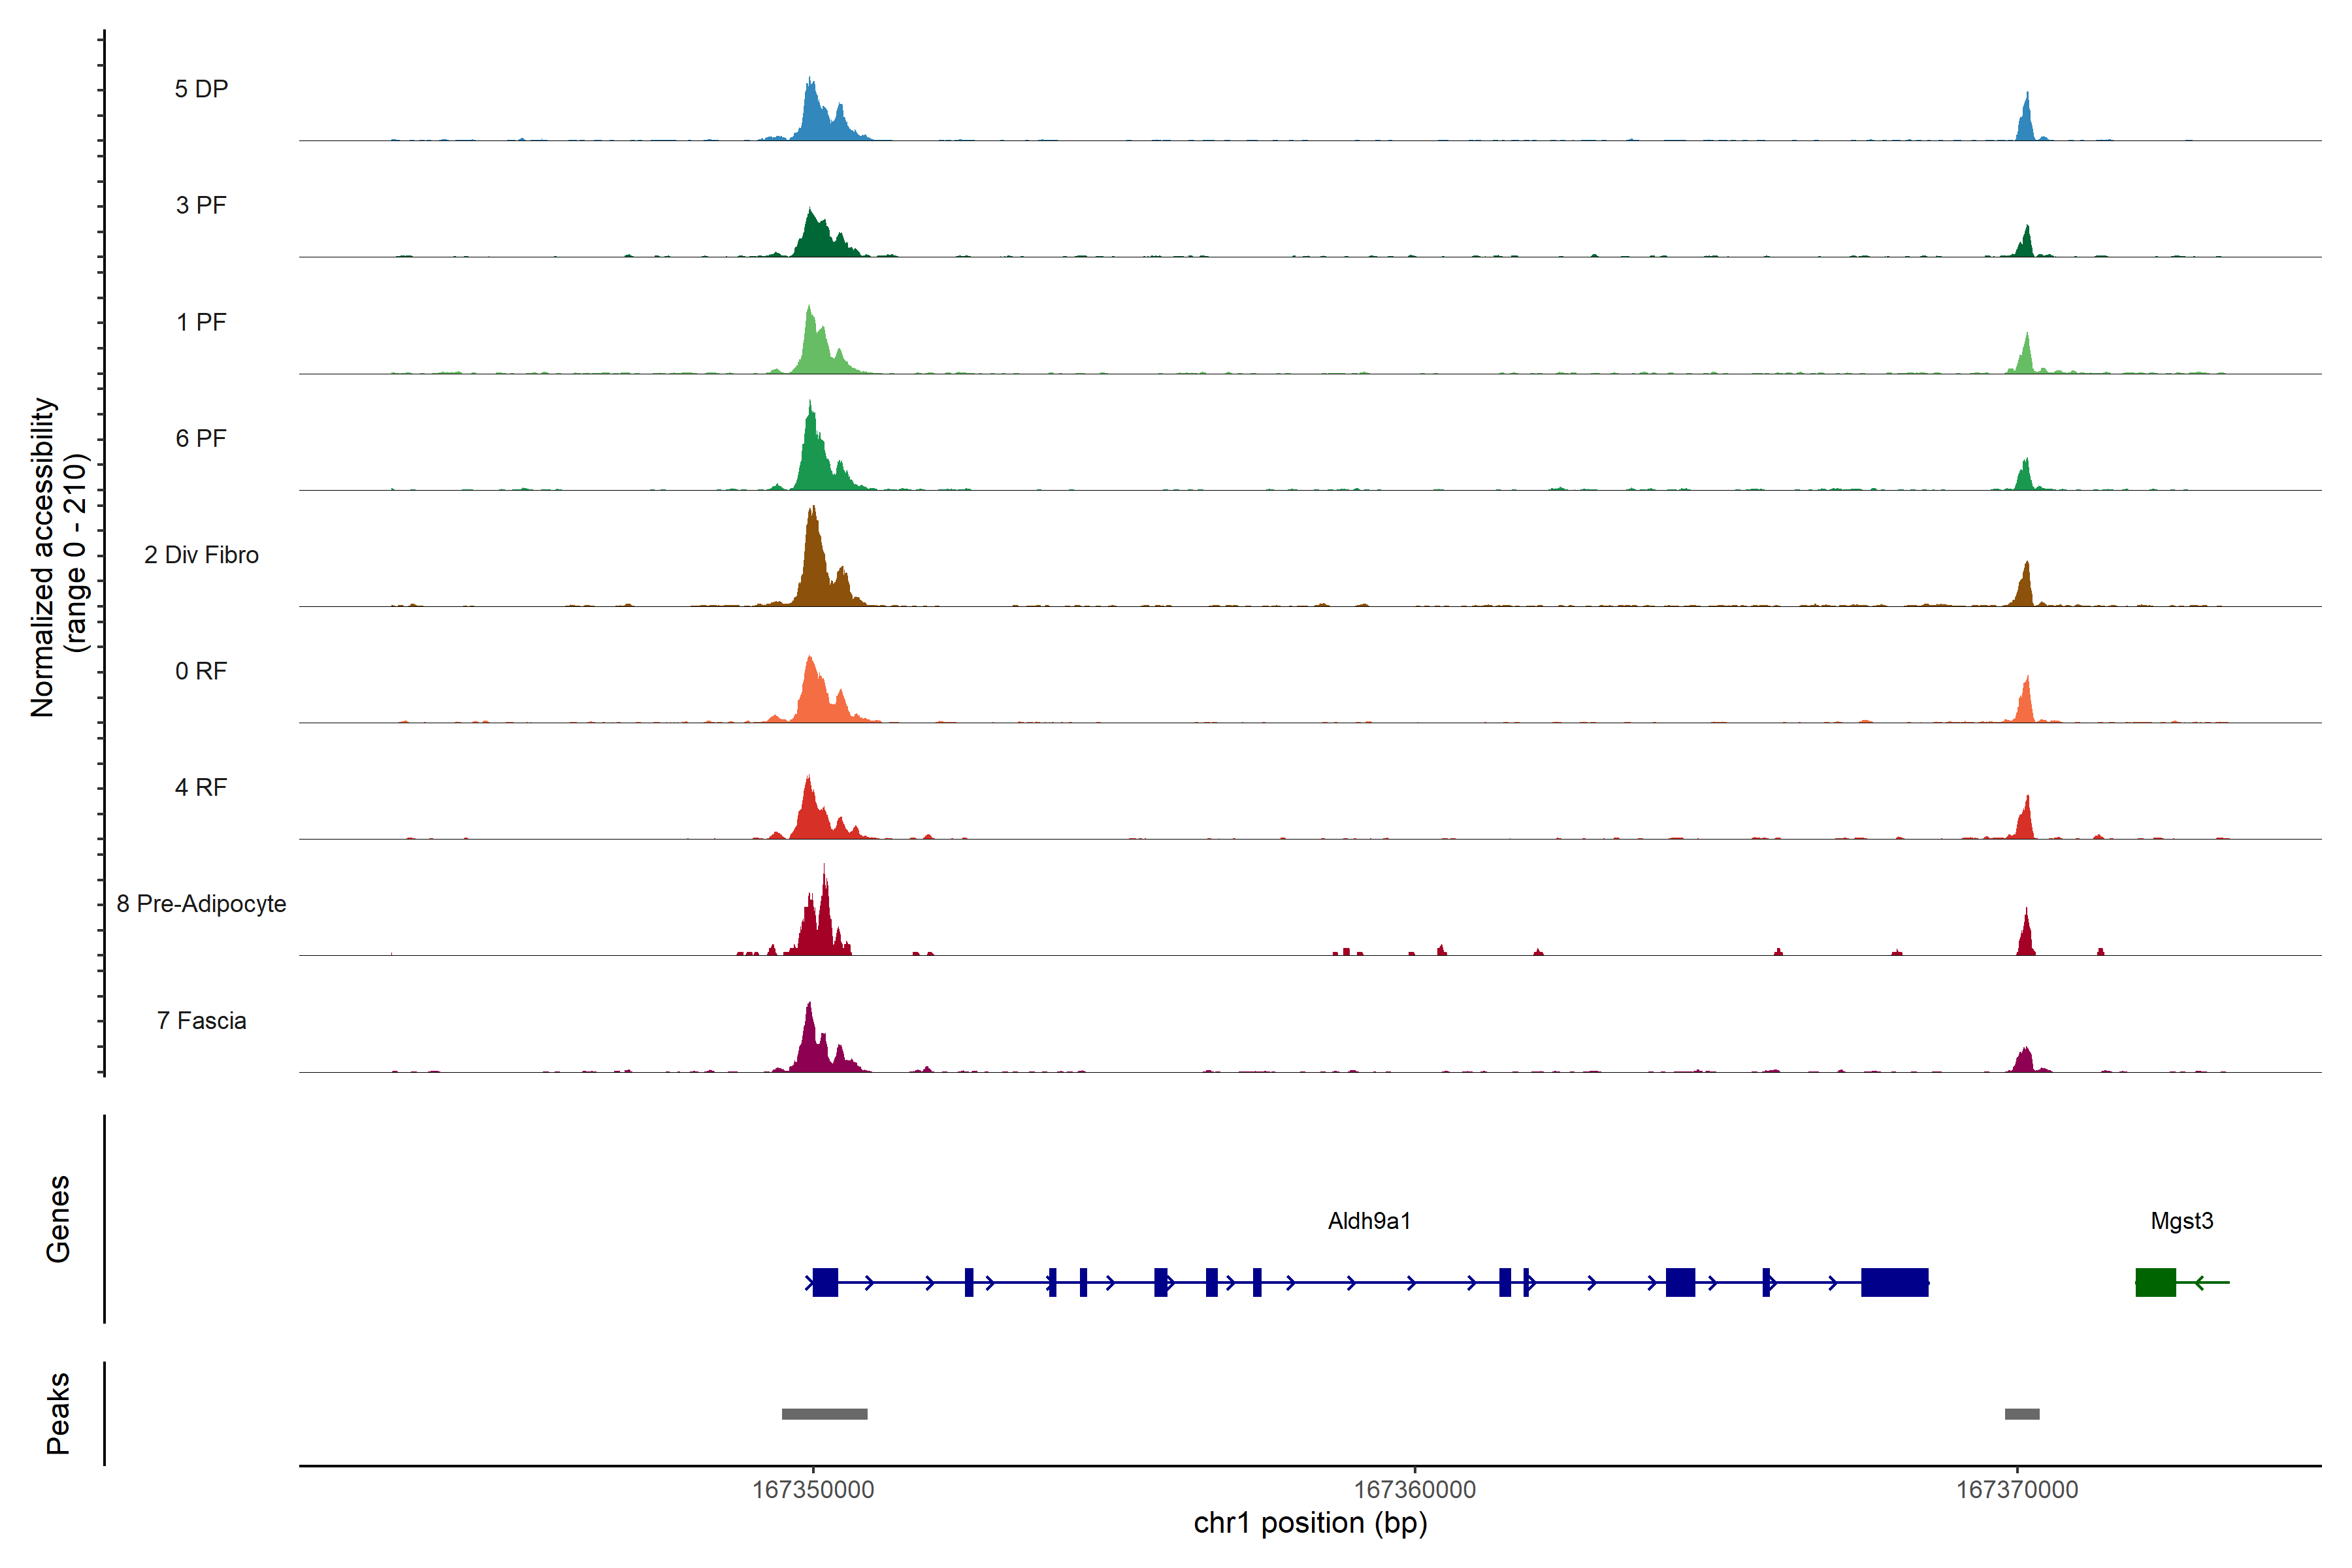Click the Aldh9a1 gene name label
This screenshot has height=1568, width=2352.
pos(1369,1221)
